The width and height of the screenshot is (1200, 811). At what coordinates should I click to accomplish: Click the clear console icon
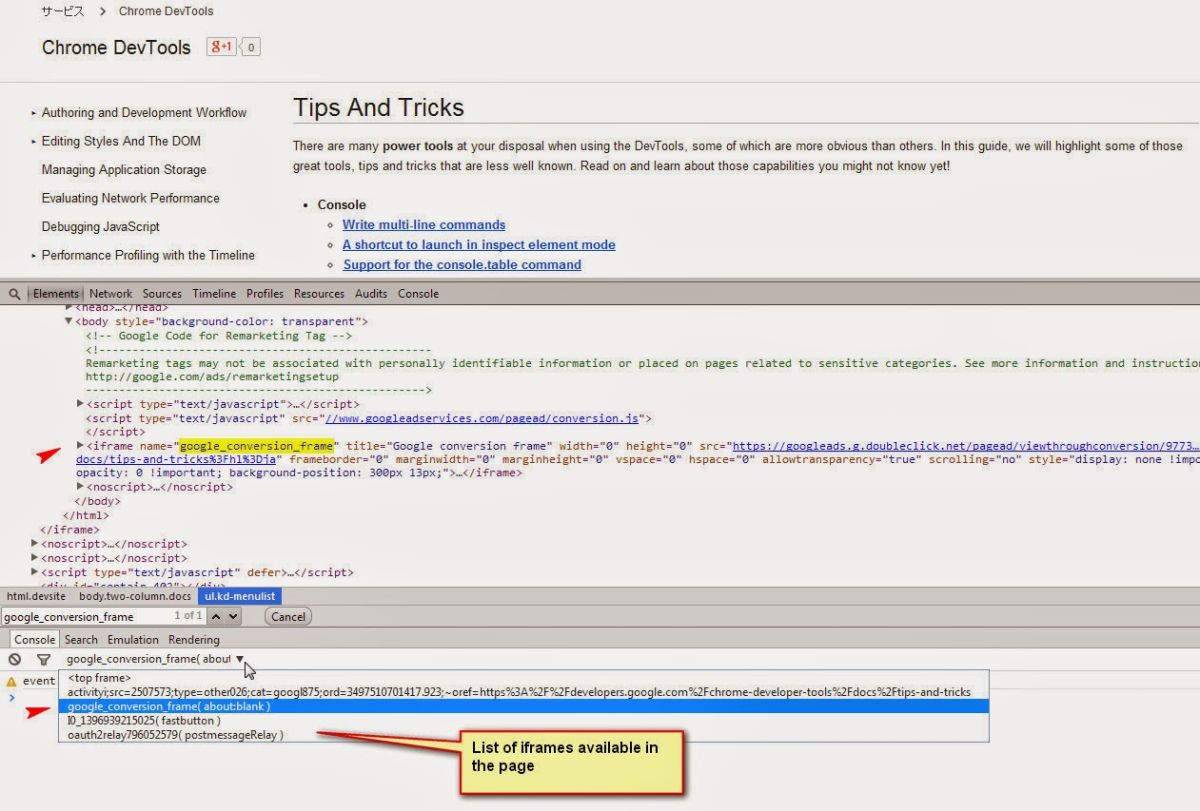click(x=15, y=660)
